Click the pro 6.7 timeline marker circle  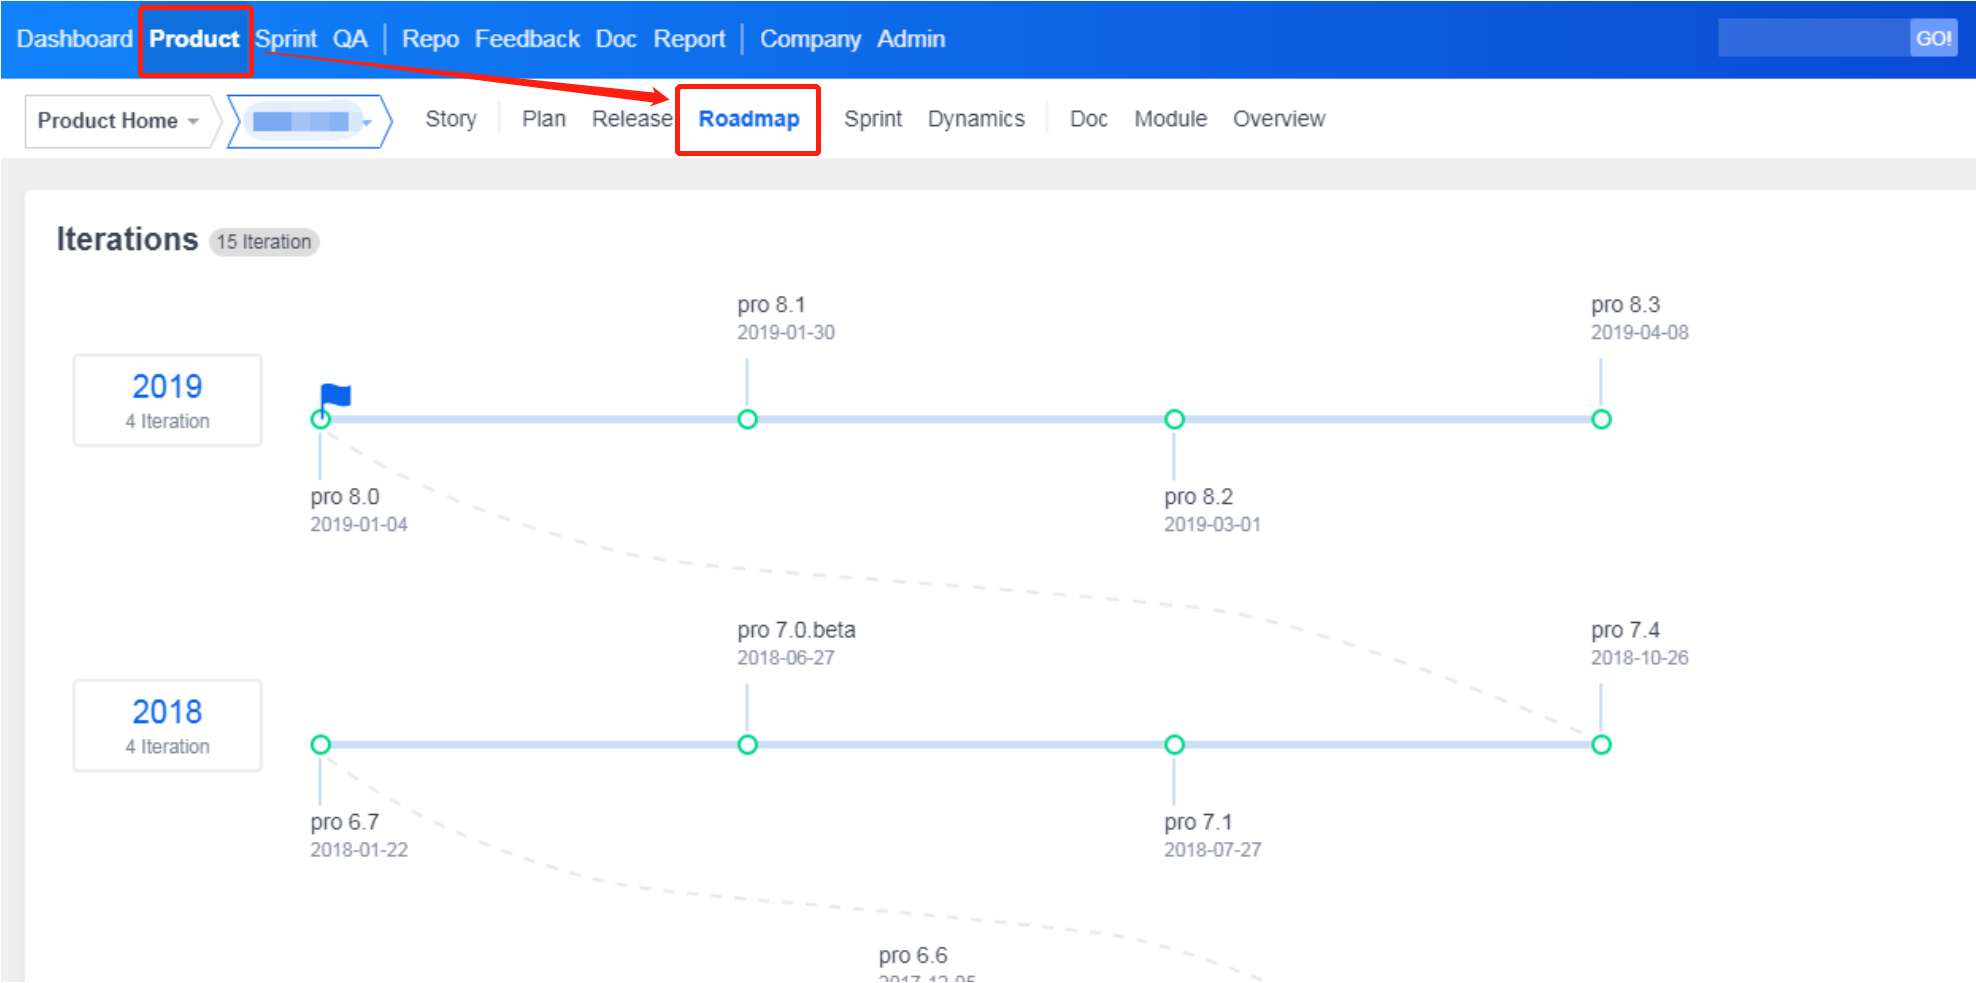click(320, 745)
